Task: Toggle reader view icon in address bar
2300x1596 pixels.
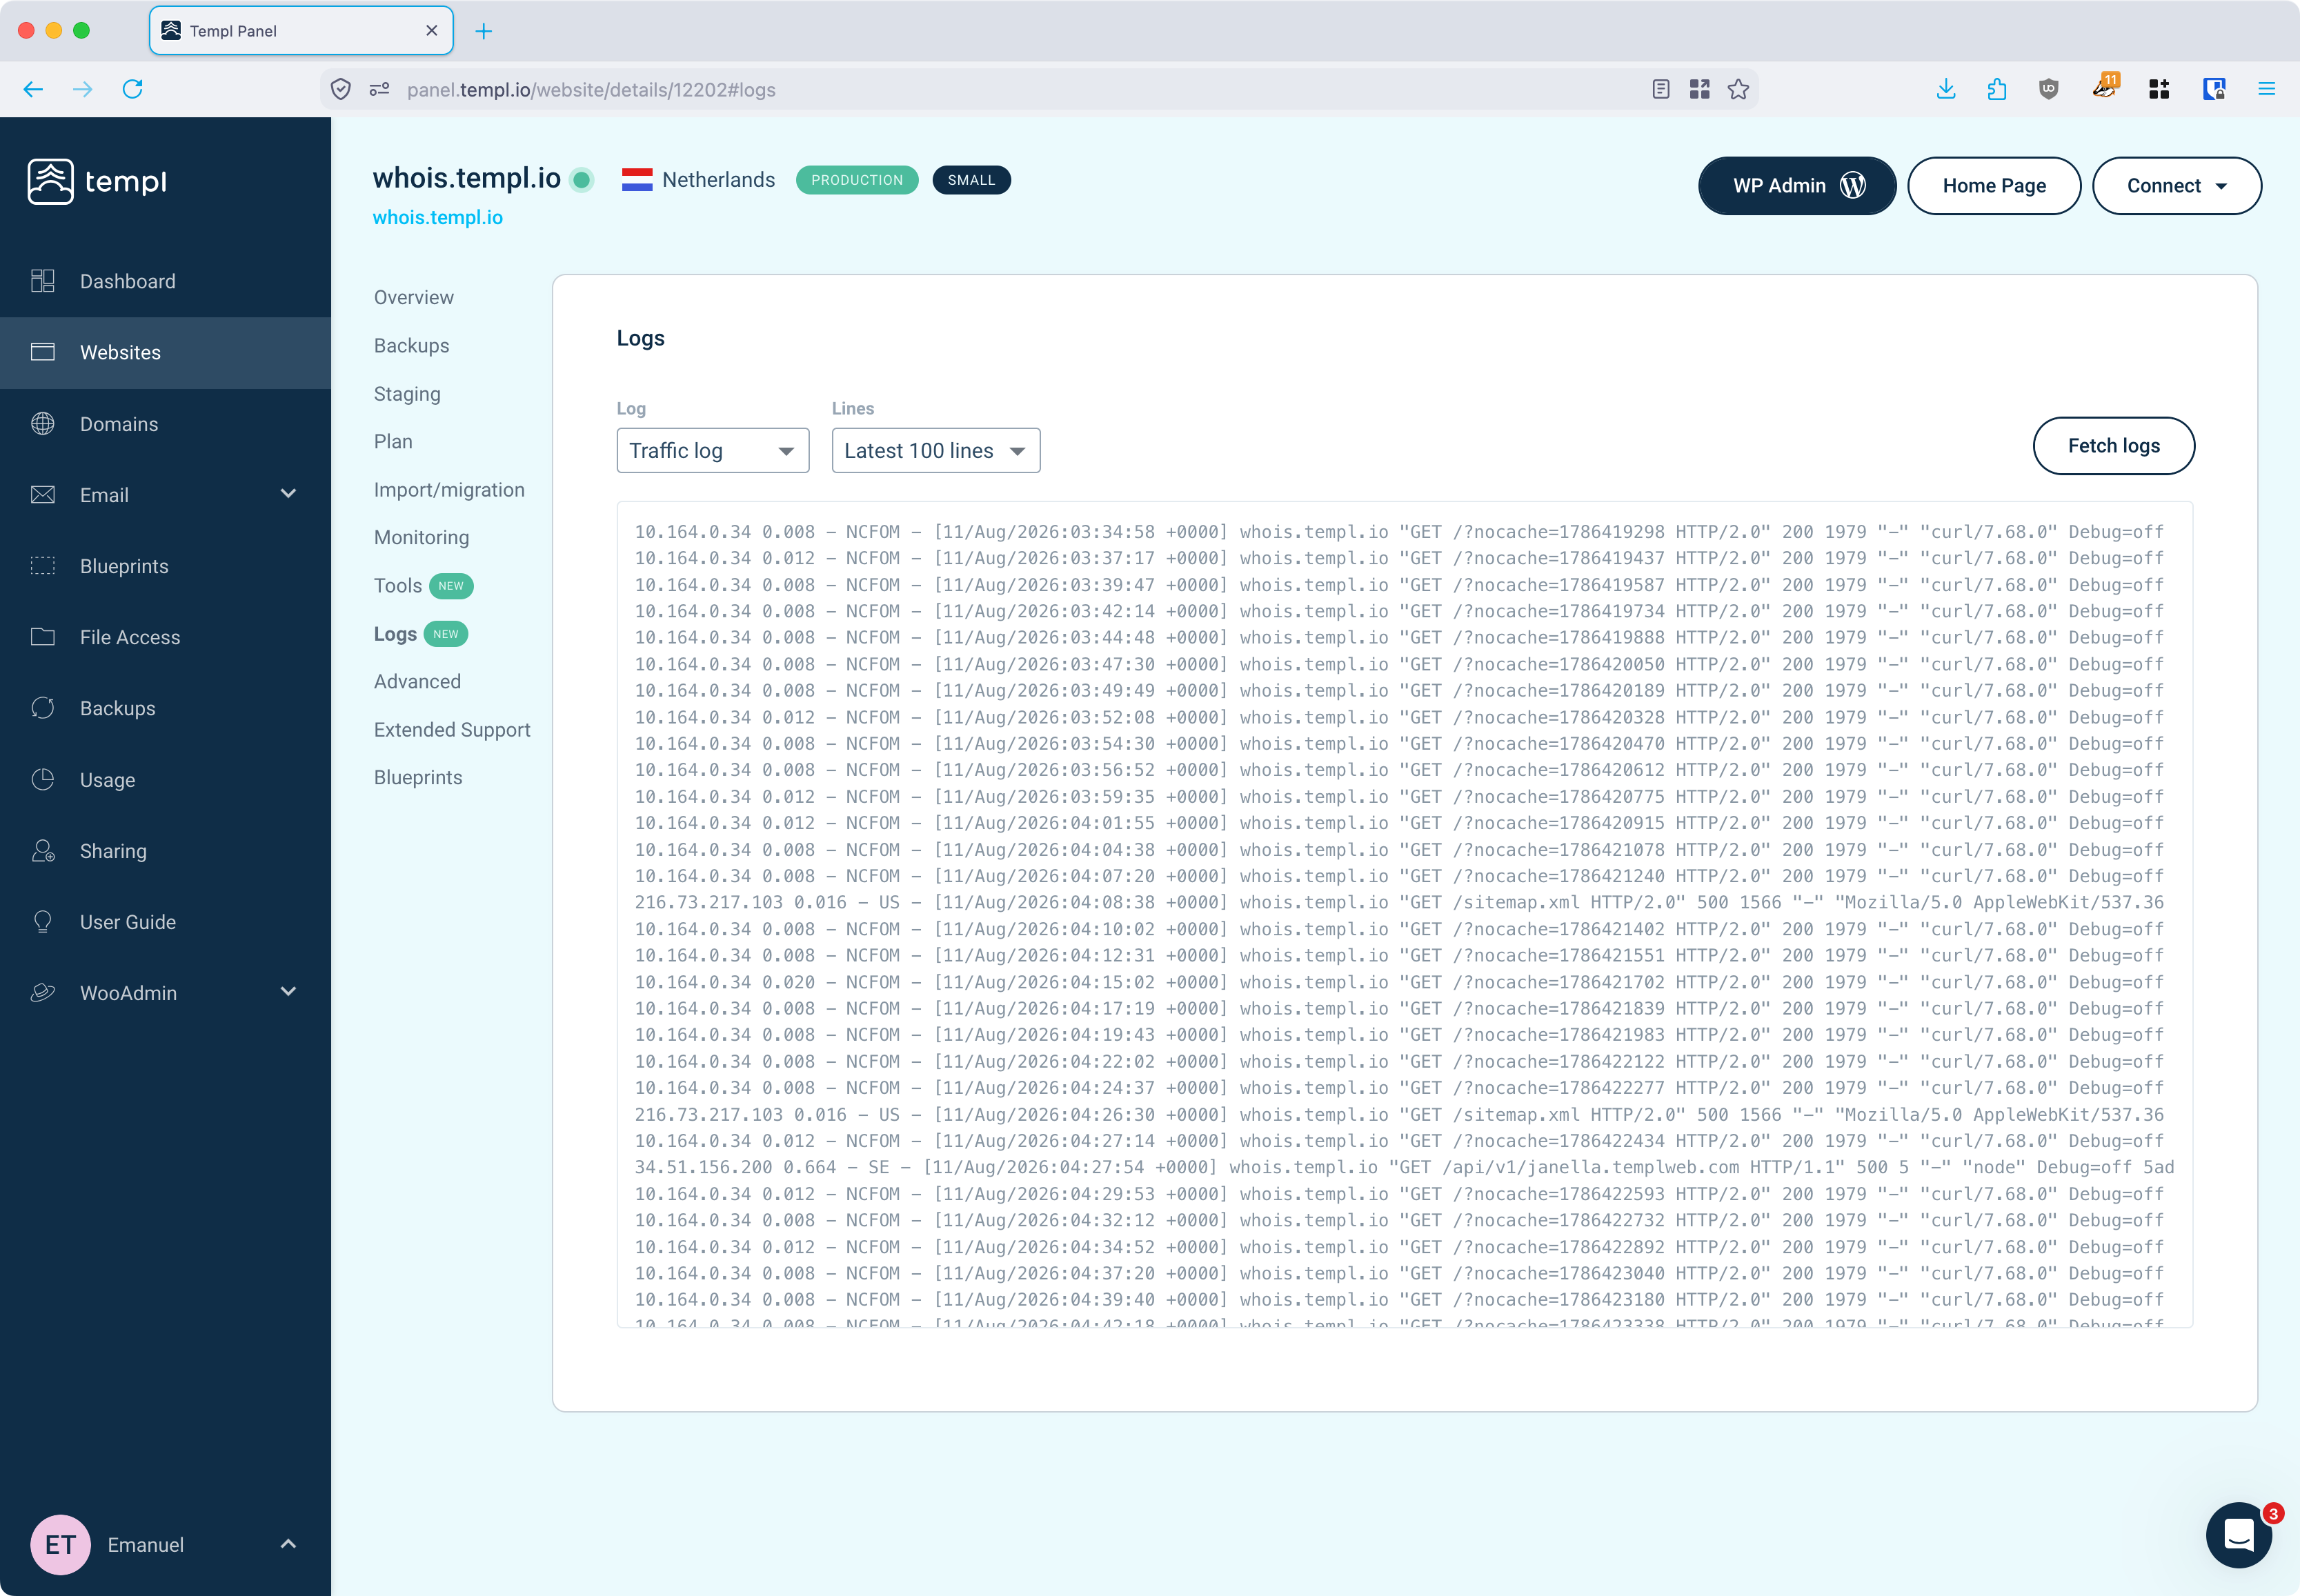Action: (x=1661, y=89)
